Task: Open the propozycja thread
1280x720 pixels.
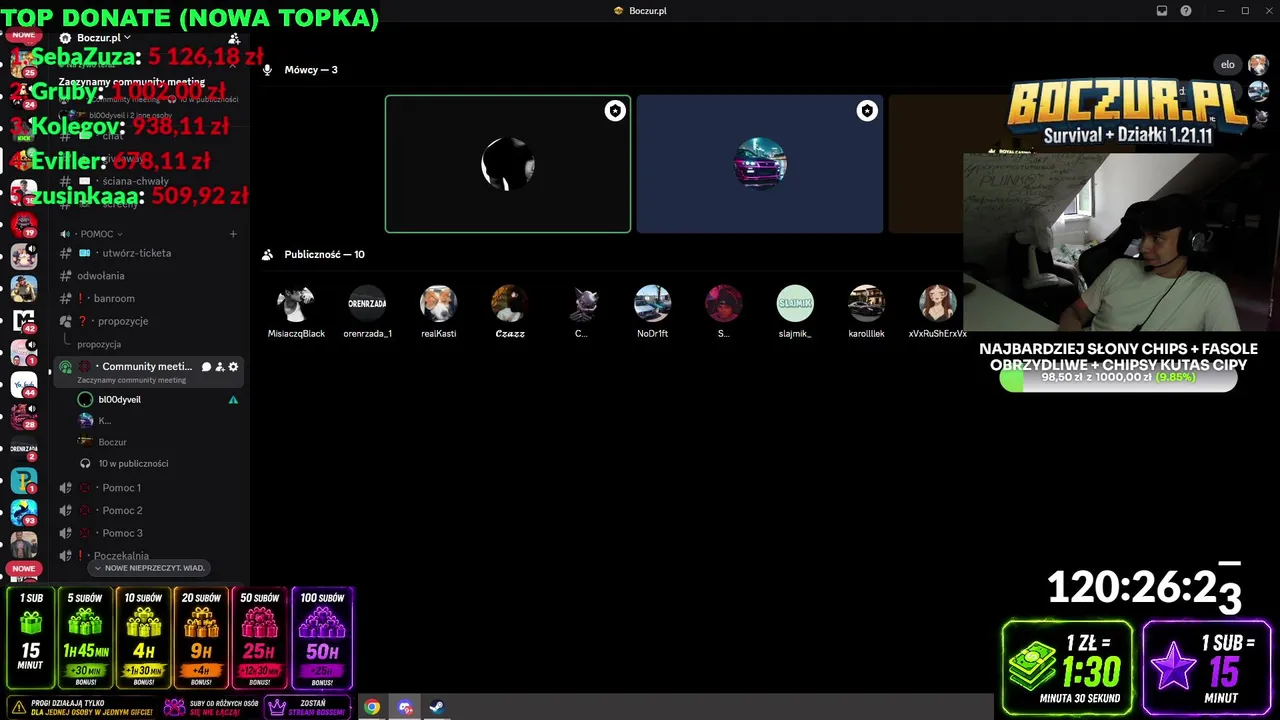Action: (99, 344)
